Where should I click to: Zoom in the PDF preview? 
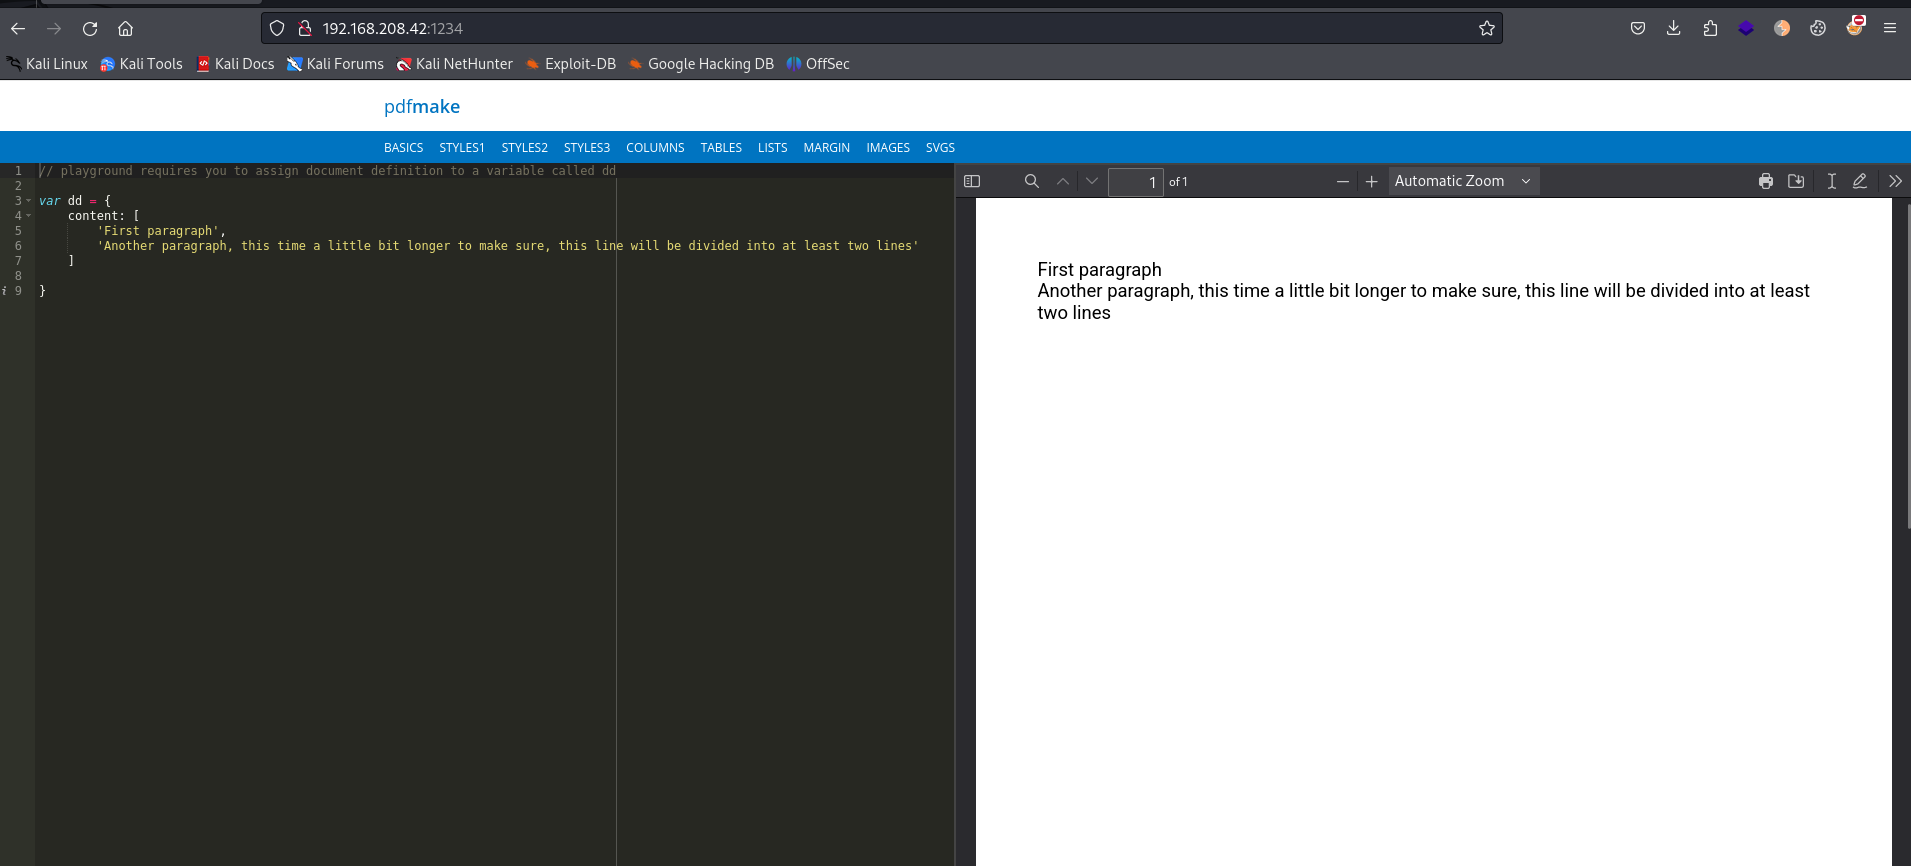1372,181
